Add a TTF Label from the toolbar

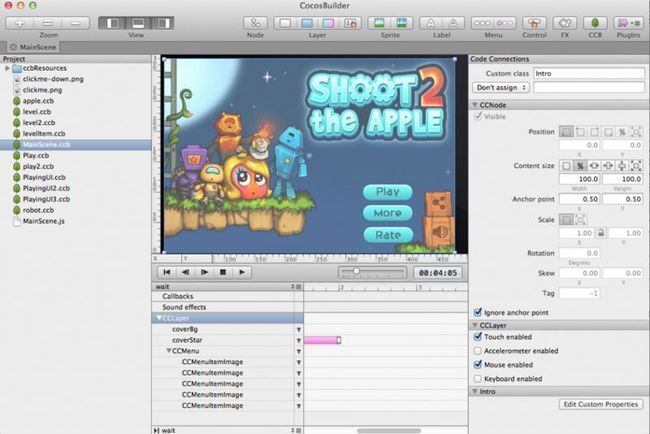pyautogui.click(x=454, y=23)
